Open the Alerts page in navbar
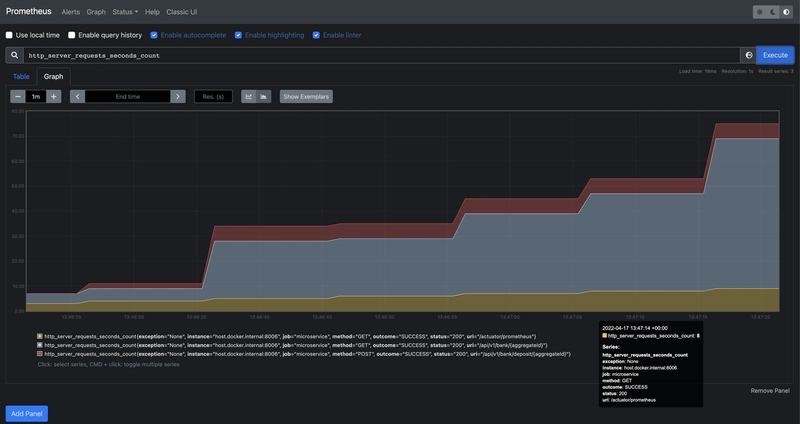Viewport: 800px width, 424px height. point(71,12)
